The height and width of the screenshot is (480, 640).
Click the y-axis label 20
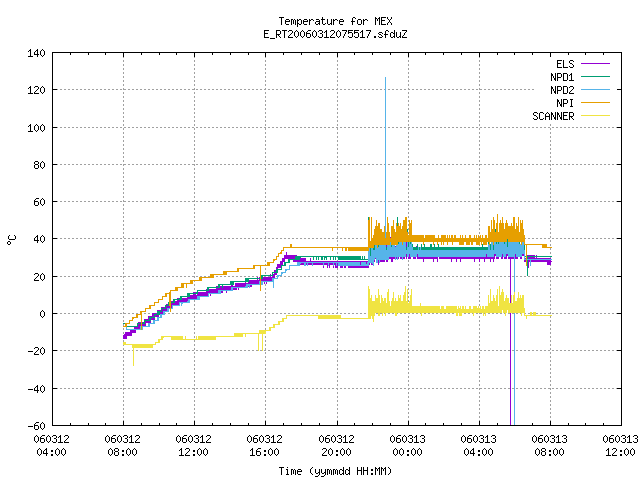coord(39,277)
